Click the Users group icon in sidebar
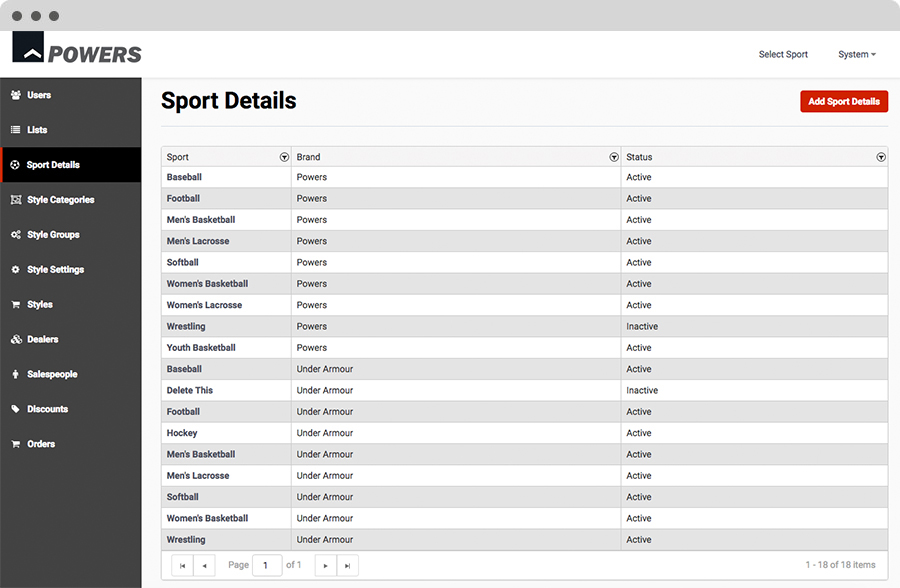 15,95
